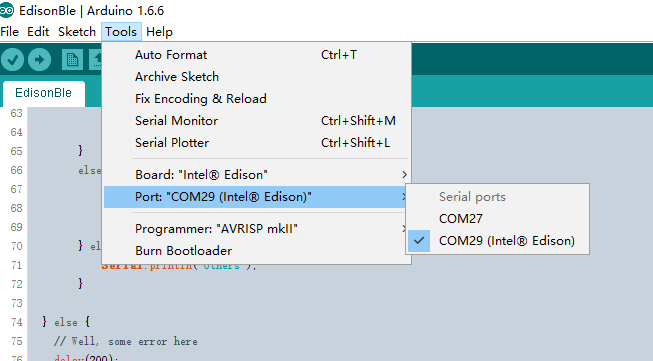Click the Arduino logo in title bar
Viewport: 653px width, 361px height.
(7, 10)
